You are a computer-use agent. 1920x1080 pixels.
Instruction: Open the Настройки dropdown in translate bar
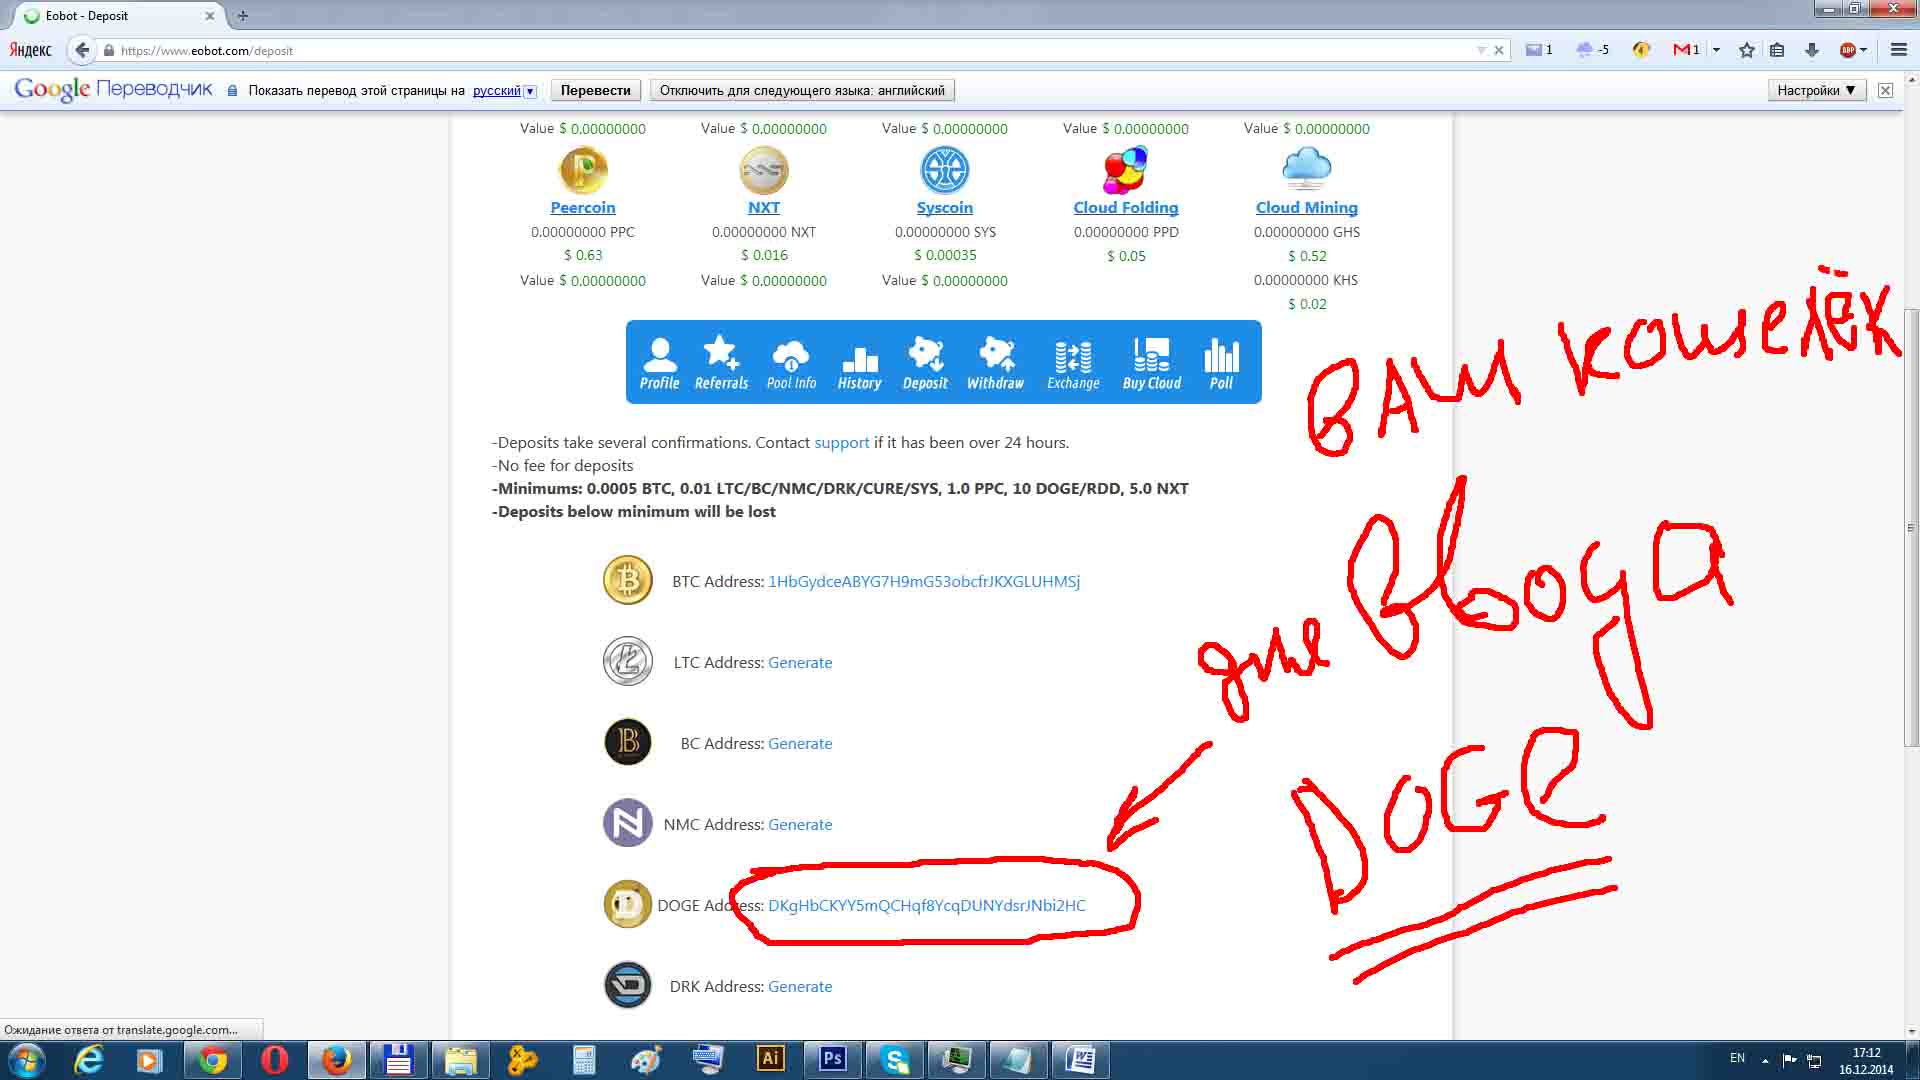1816,90
